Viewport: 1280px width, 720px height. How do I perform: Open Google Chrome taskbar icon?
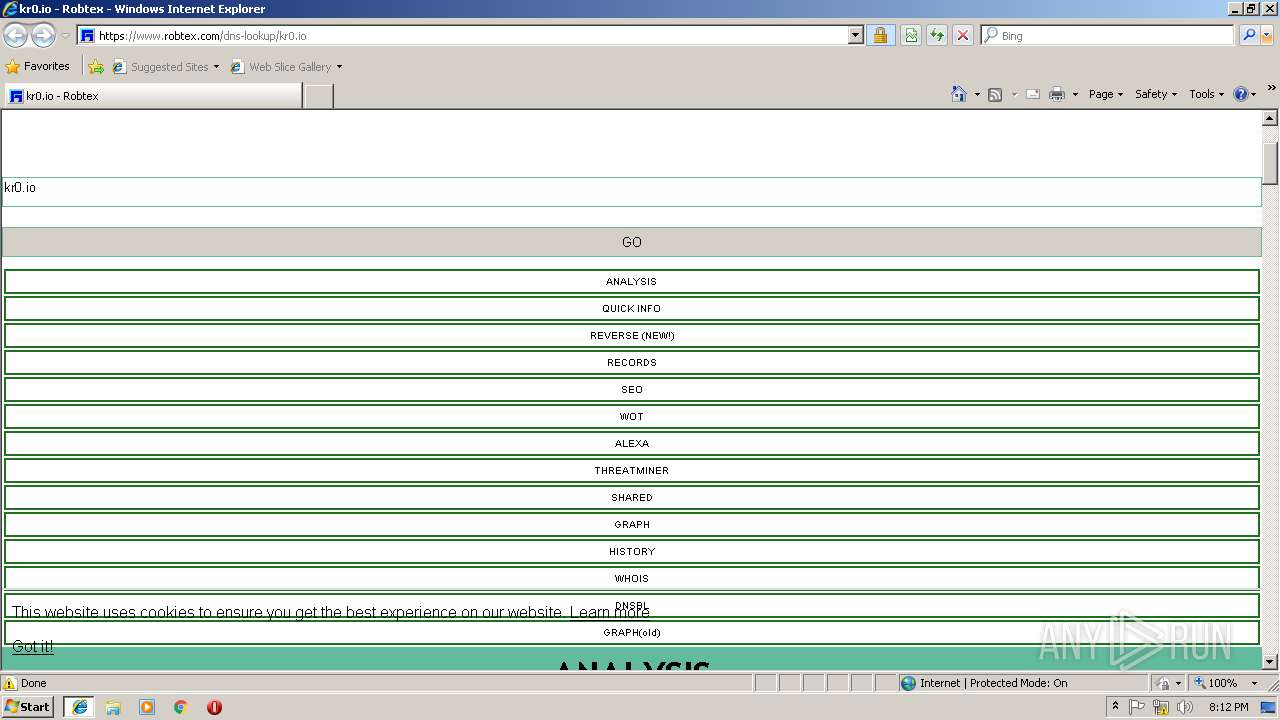(x=181, y=707)
